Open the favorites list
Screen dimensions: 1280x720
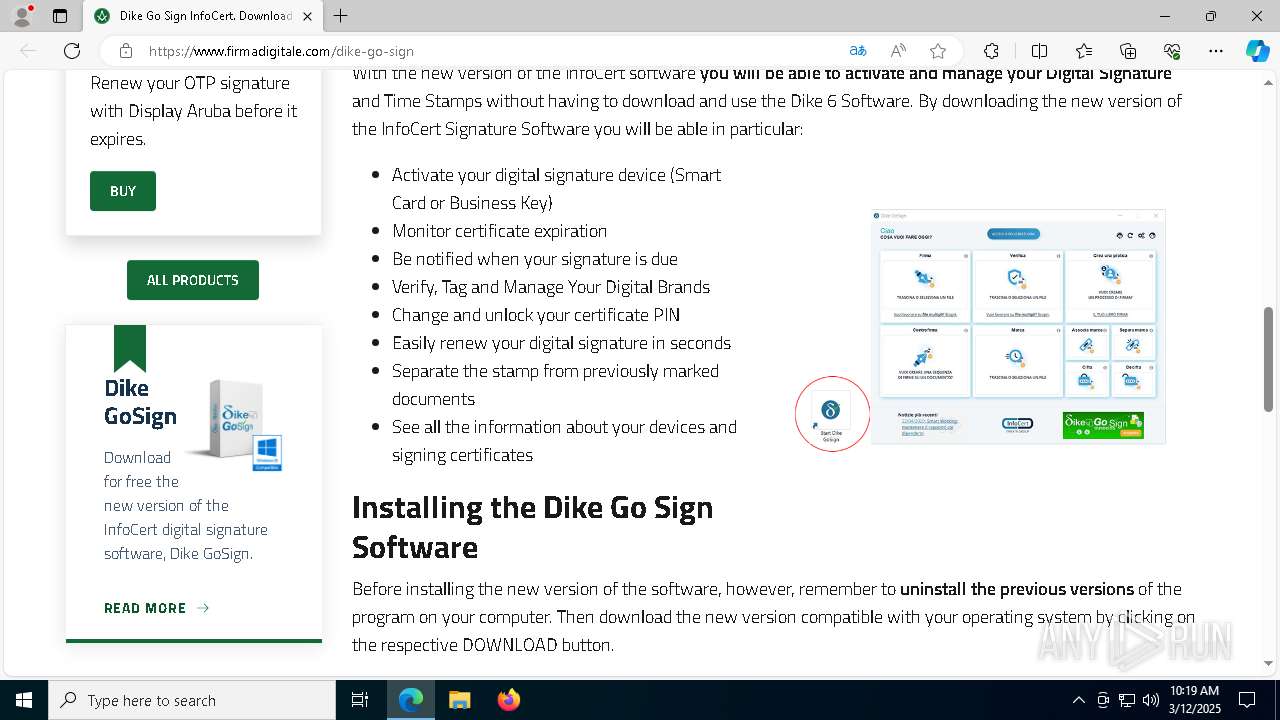[x=1084, y=51]
